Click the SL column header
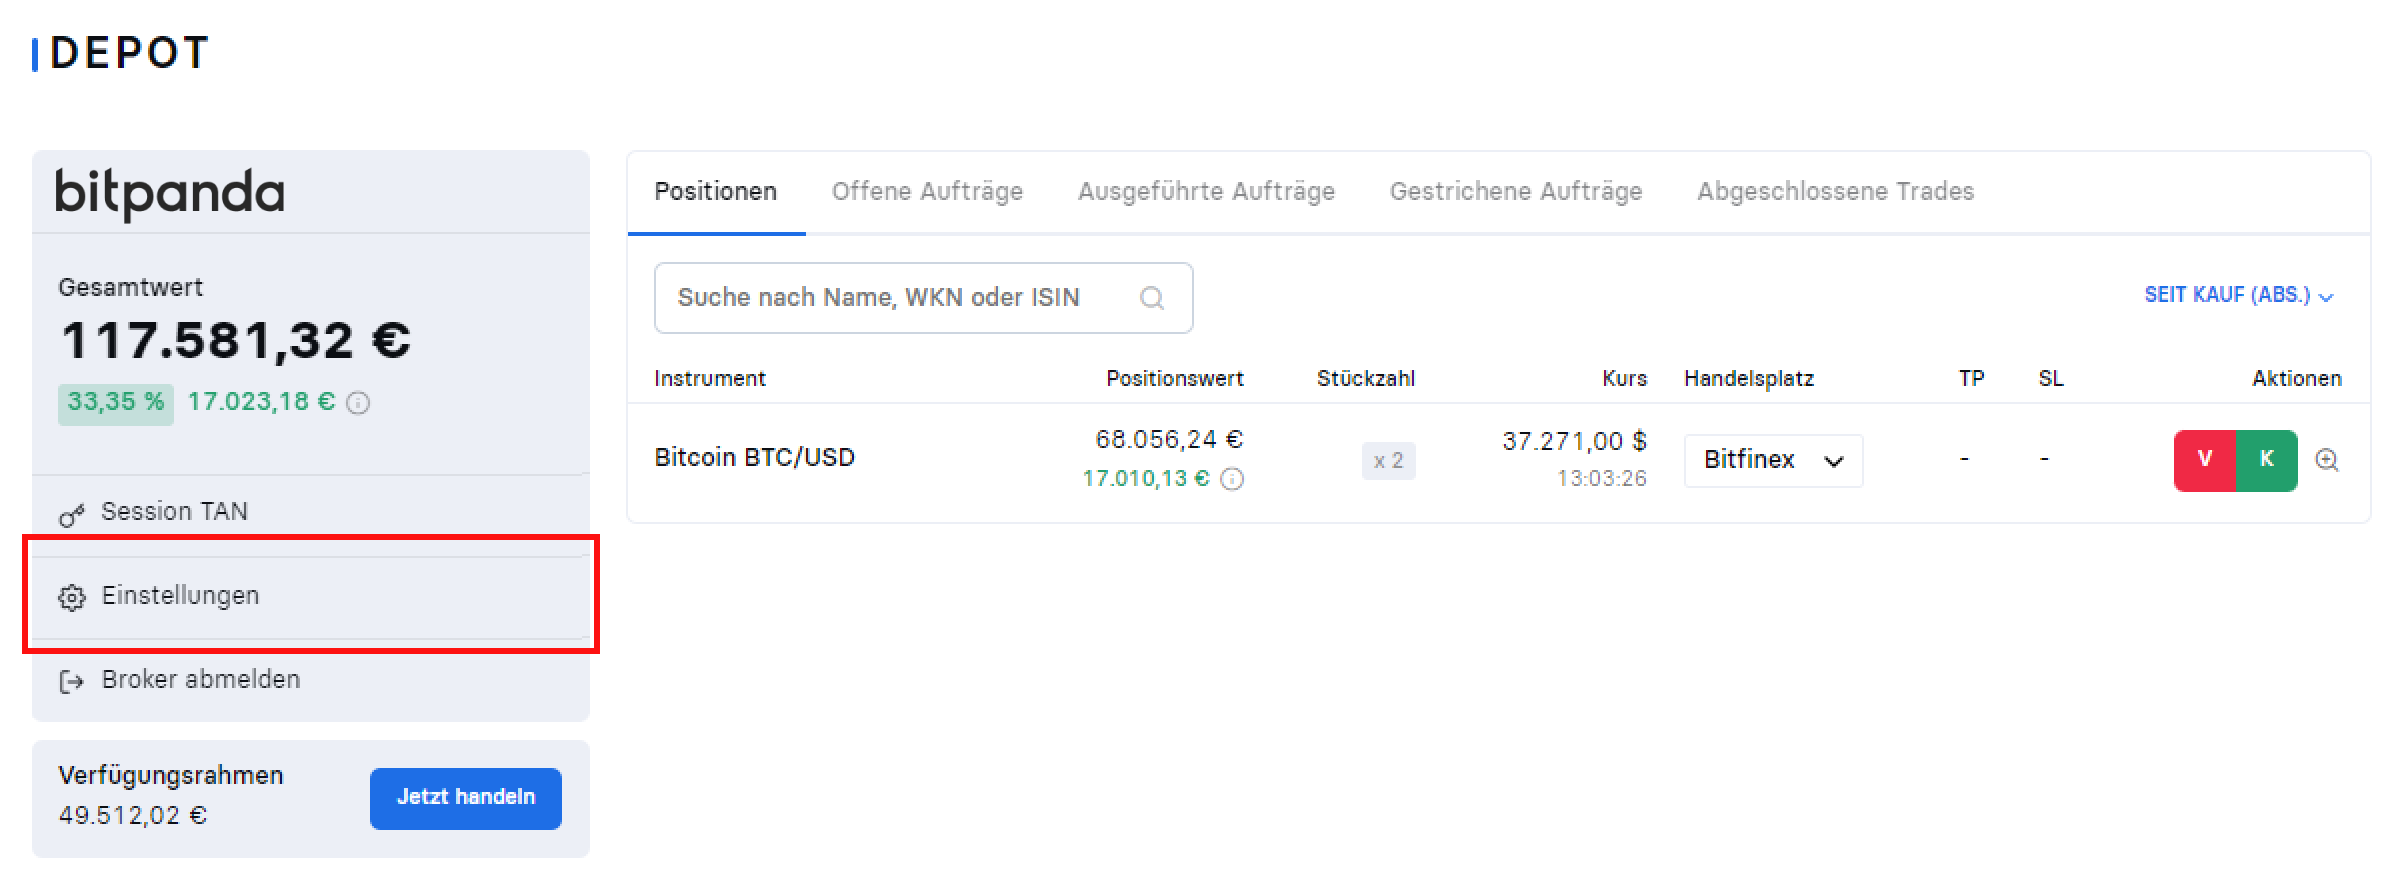The image size is (2402, 894). [2051, 379]
